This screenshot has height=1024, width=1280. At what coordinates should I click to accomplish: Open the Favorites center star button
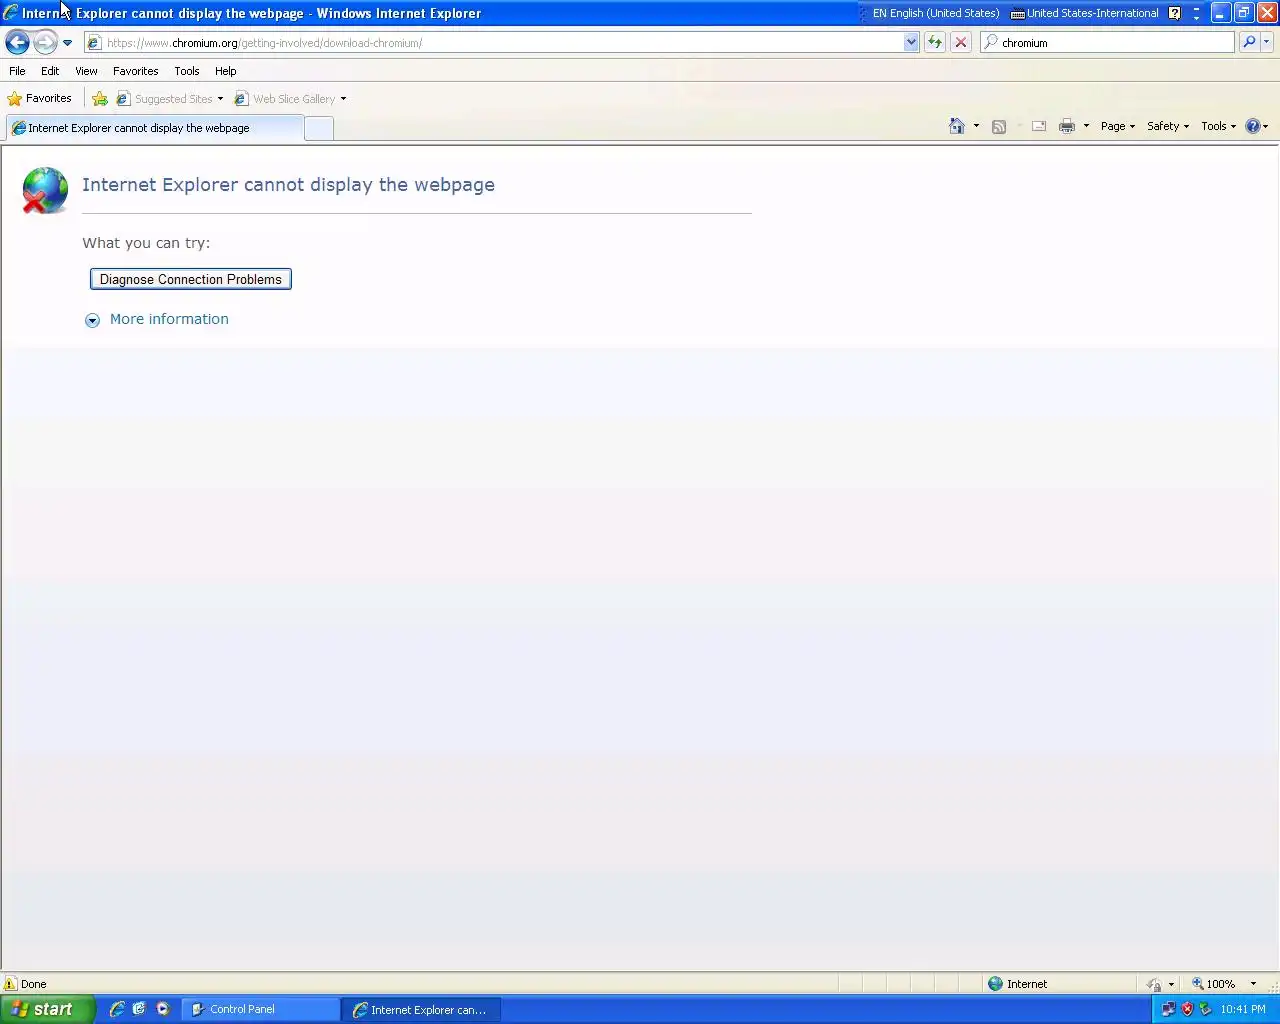[x=40, y=98]
